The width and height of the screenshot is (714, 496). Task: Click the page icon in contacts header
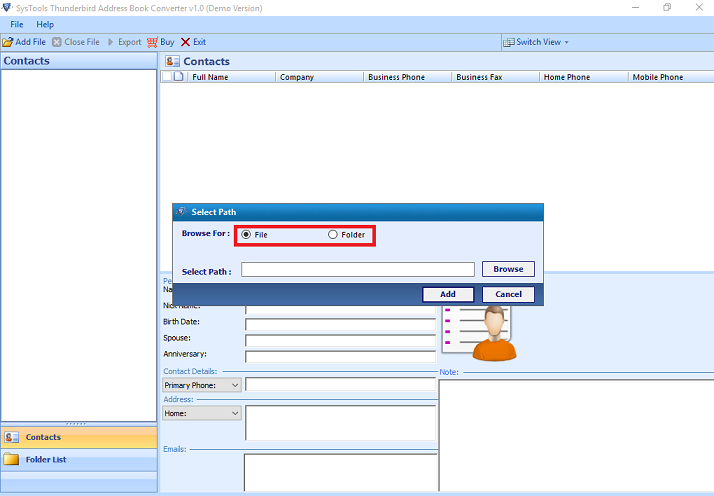click(178, 77)
